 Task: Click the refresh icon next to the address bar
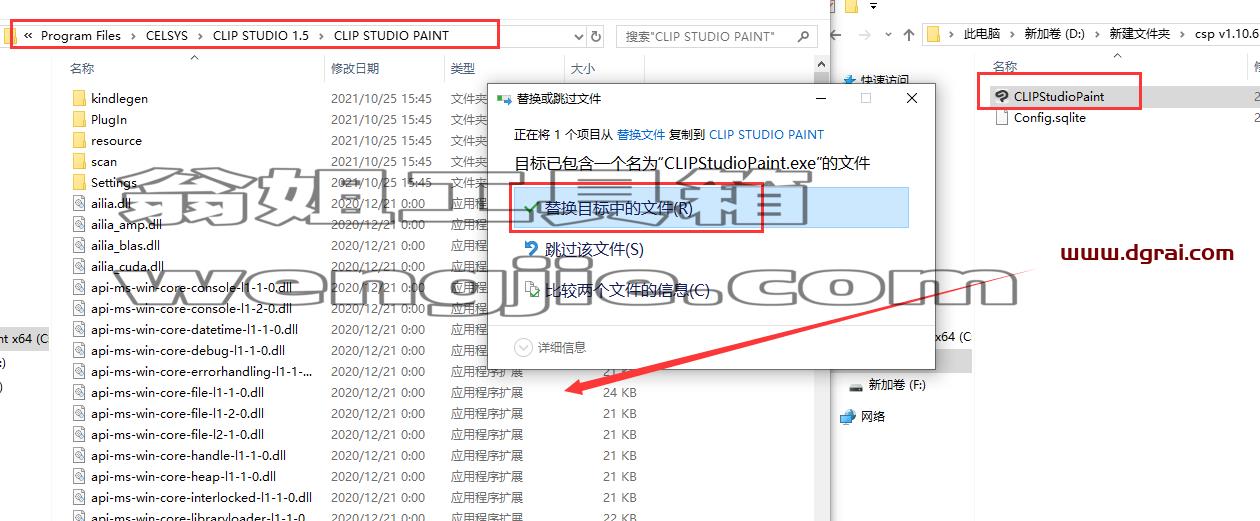pyautogui.click(x=597, y=36)
